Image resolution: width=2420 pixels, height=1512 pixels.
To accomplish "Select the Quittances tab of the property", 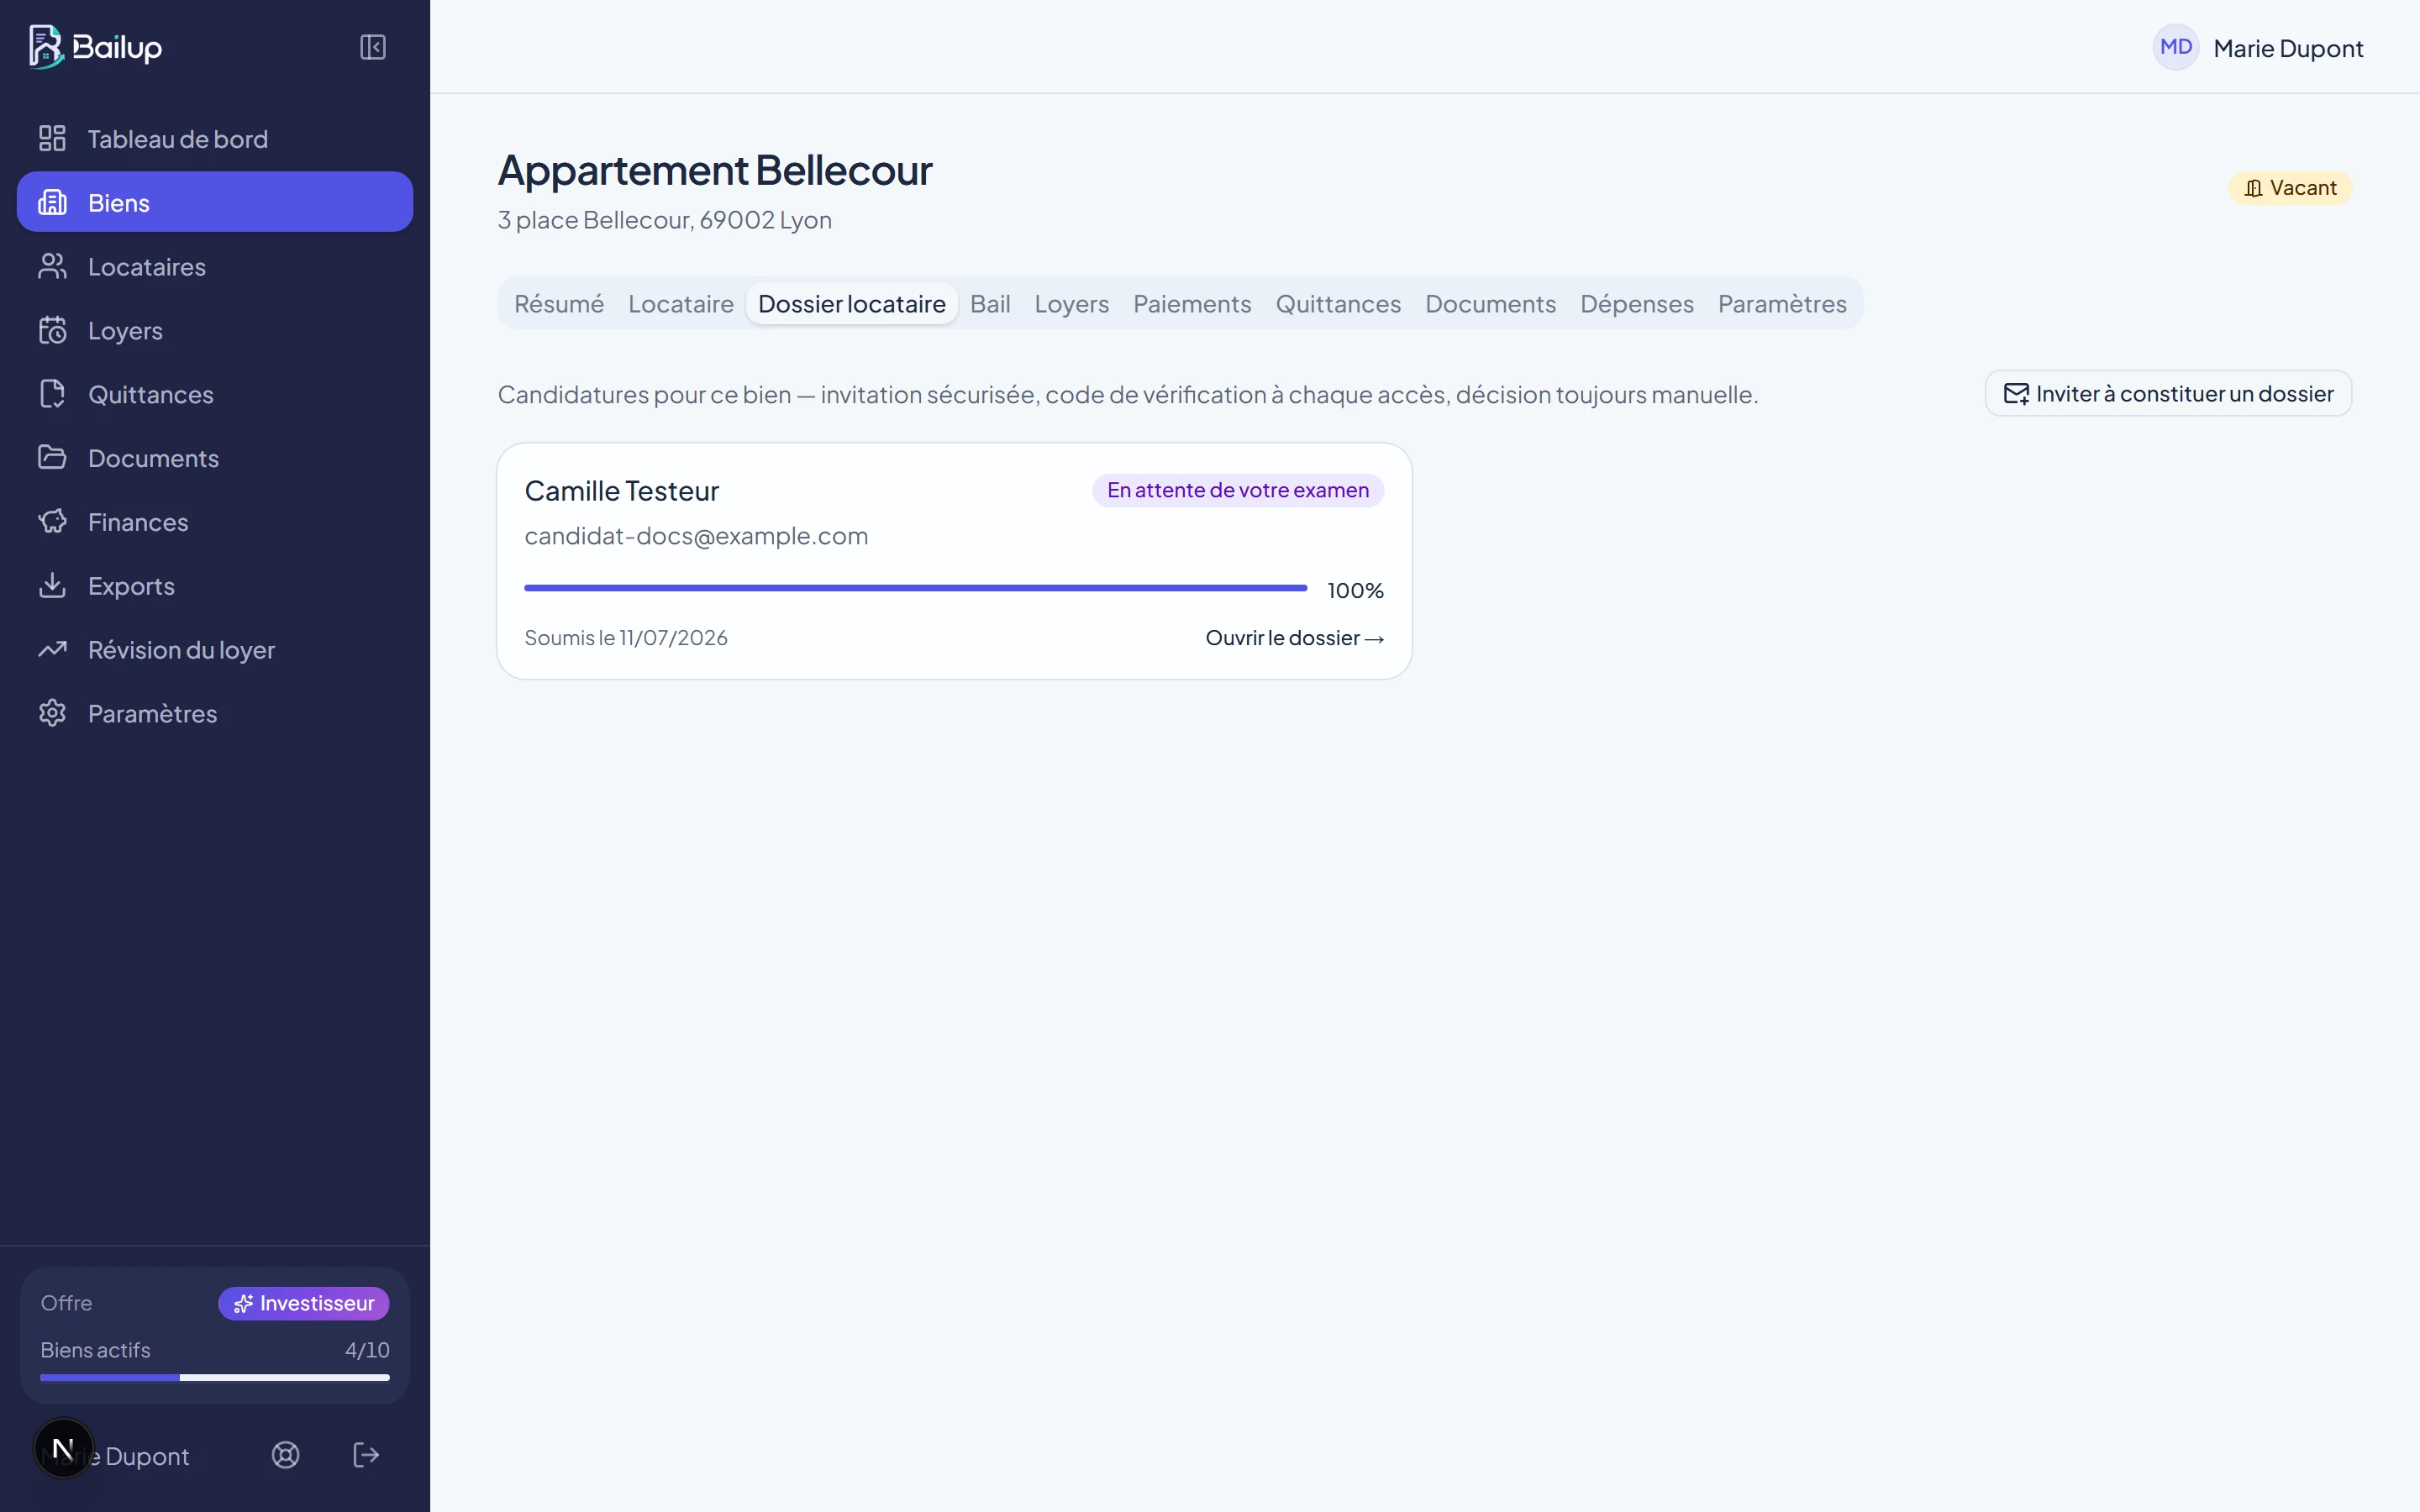I will click(x=1338, y=303).
